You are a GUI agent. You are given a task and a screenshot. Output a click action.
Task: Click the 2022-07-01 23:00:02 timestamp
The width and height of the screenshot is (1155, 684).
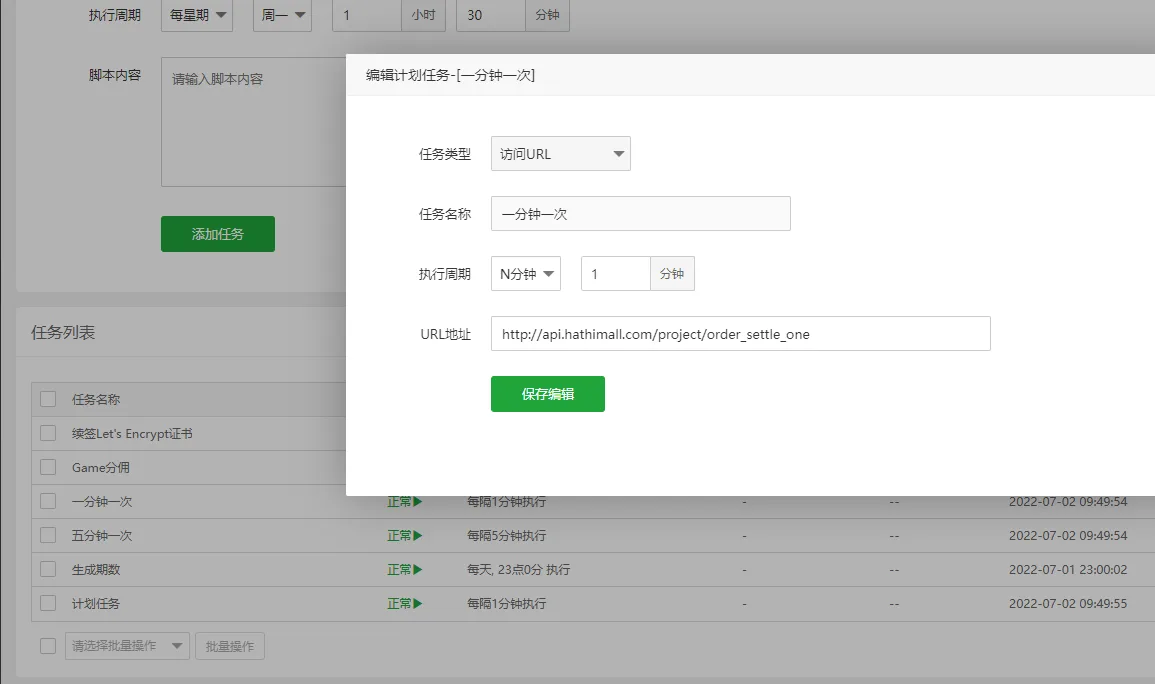pyautogui.click(x=1068, y=569)
